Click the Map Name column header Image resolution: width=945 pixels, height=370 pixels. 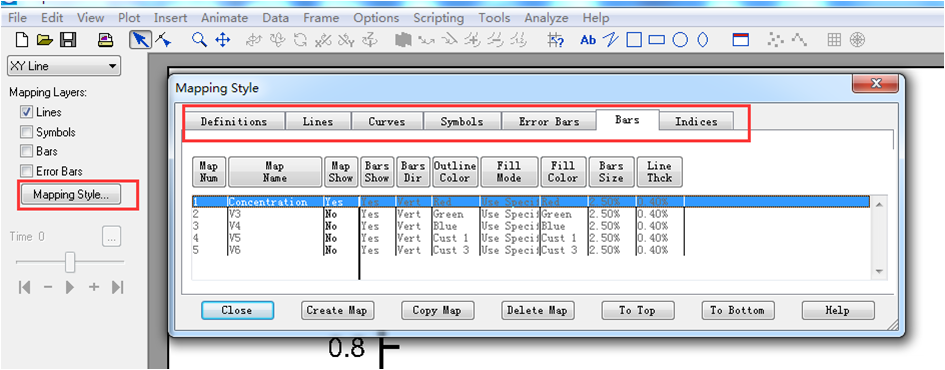click(x=275, y=172)
